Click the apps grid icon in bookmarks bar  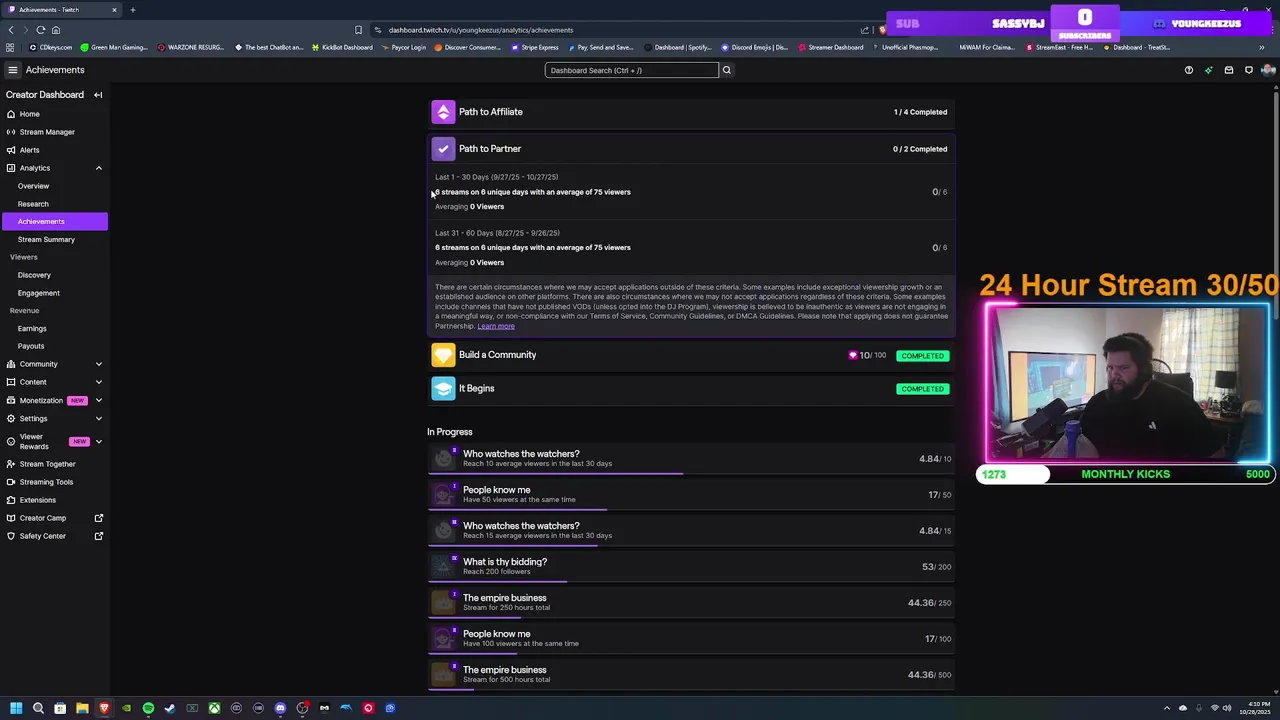tap(10, 47)
